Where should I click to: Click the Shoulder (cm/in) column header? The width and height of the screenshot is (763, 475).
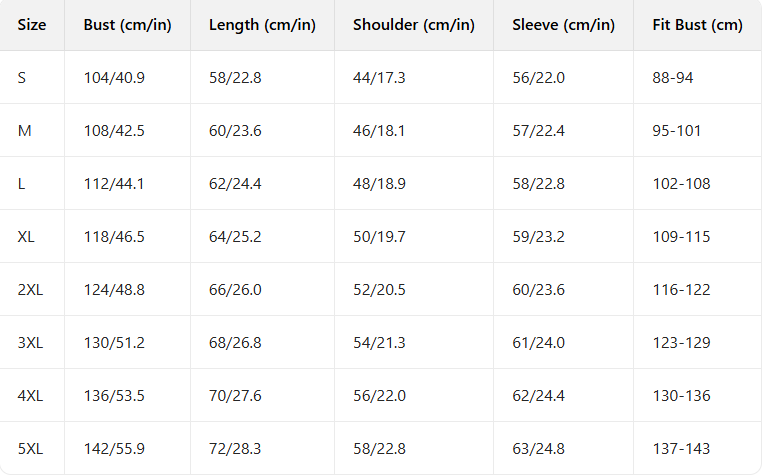(413, 25)
